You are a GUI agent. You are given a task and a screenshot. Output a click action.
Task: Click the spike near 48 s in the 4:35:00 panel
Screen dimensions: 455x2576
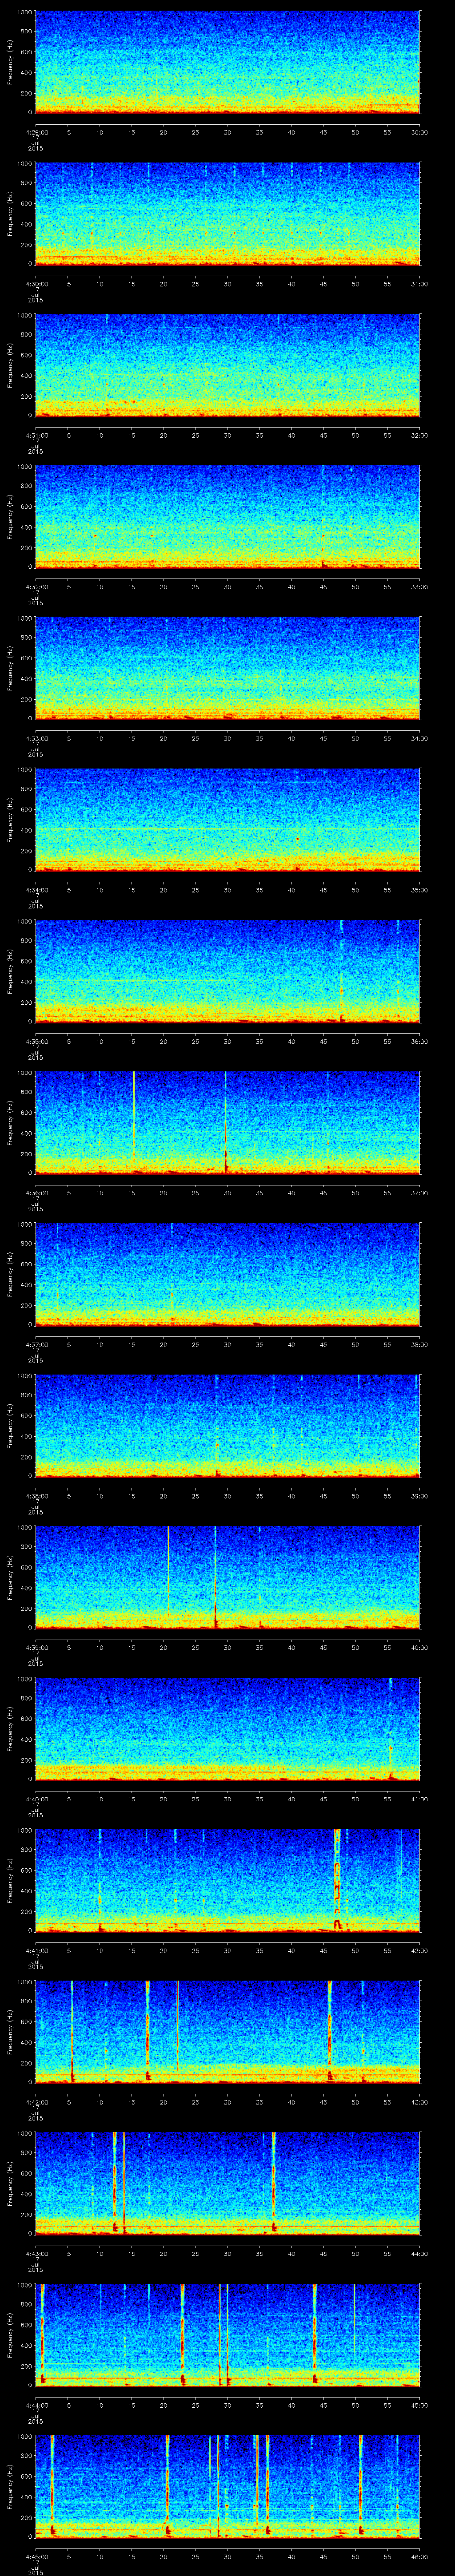tap(341, 970)
